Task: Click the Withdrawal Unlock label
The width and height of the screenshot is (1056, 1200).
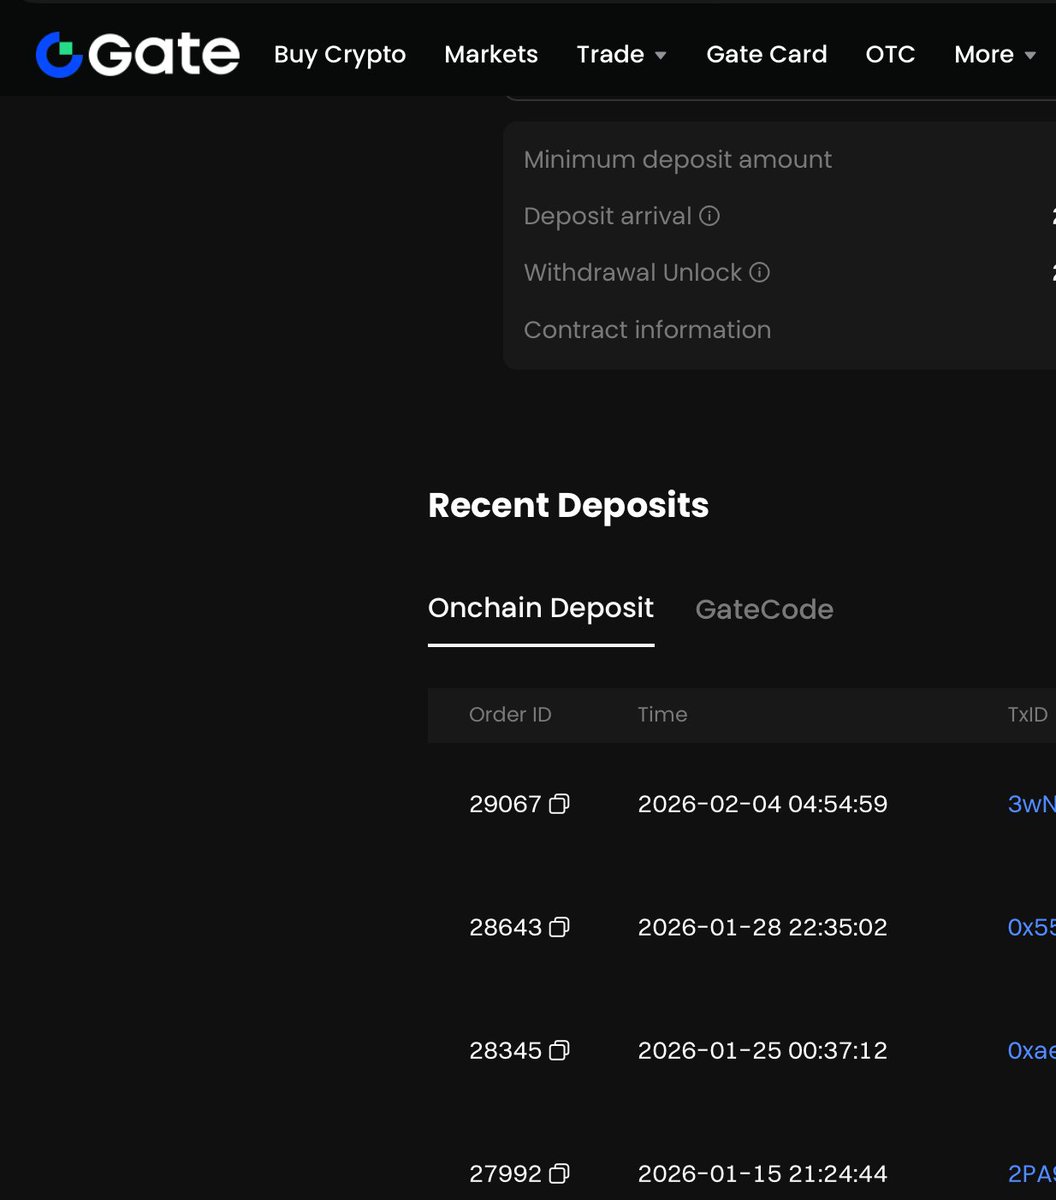Action: pos(633,272)
